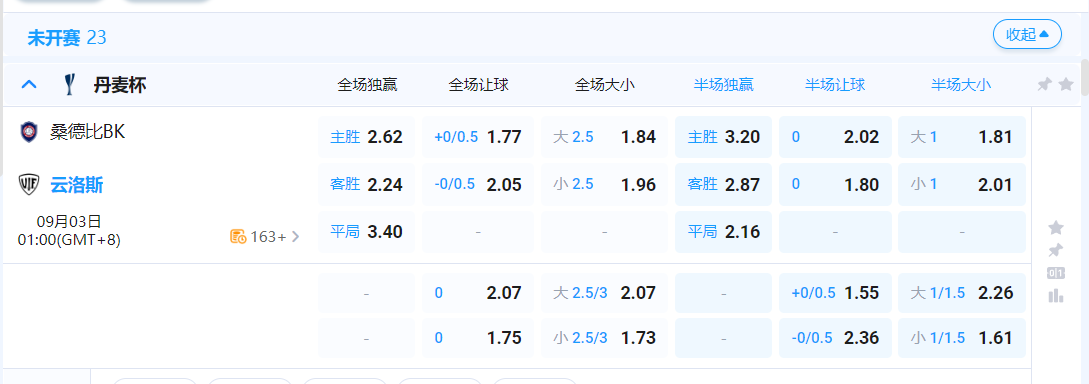
Task: Bet on half-time 客胜 2.87
Action: tap(723, 185)
